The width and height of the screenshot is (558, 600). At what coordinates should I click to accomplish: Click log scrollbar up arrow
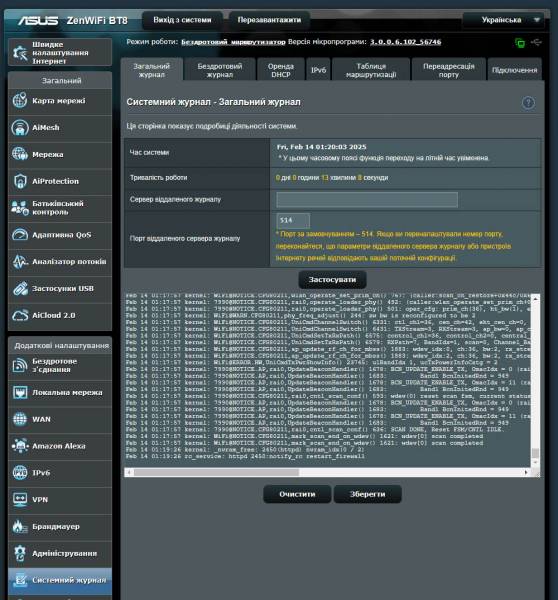point(535,298)
